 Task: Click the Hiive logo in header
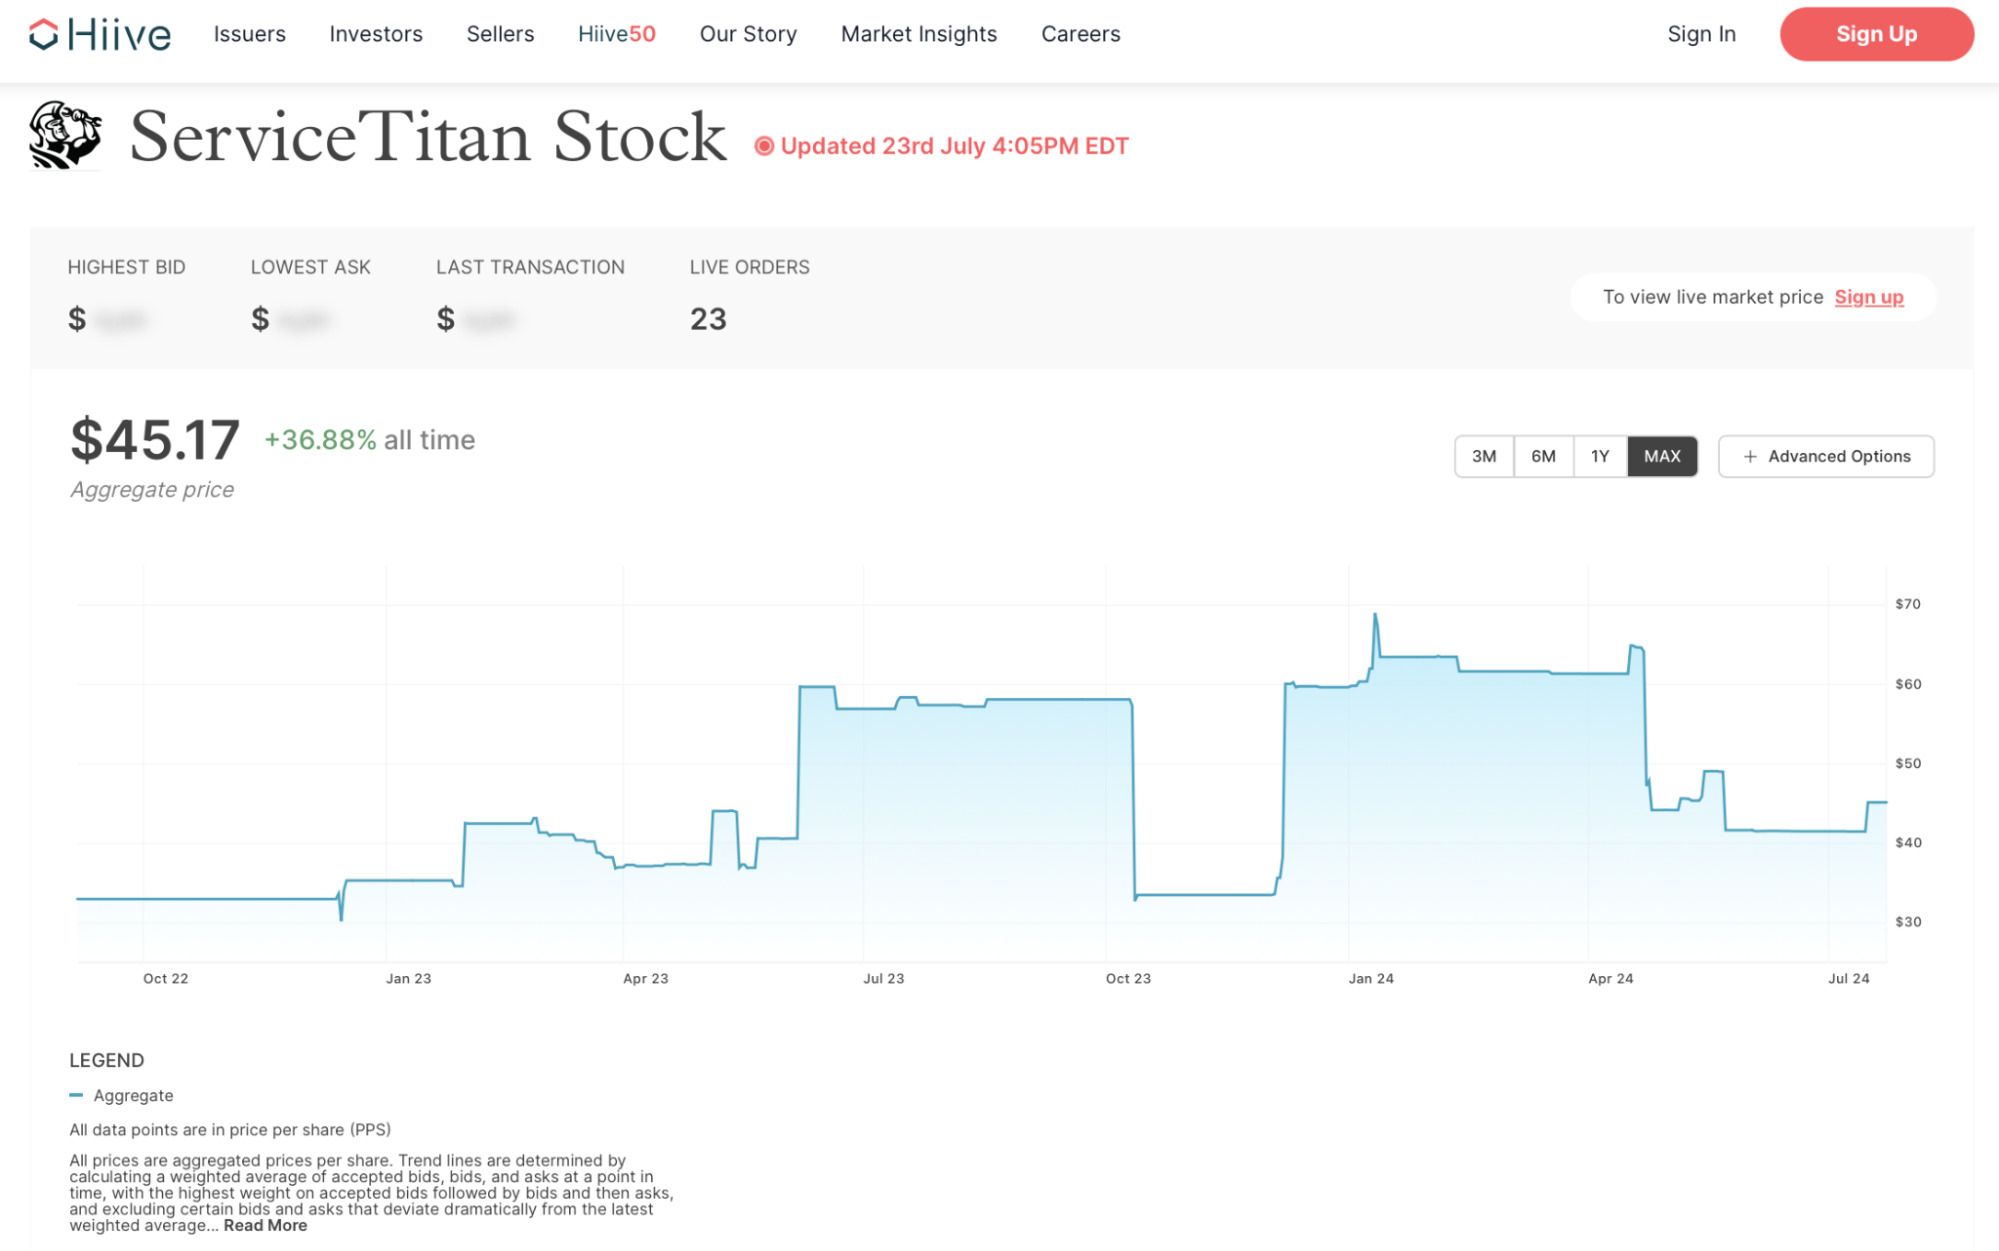100,35
